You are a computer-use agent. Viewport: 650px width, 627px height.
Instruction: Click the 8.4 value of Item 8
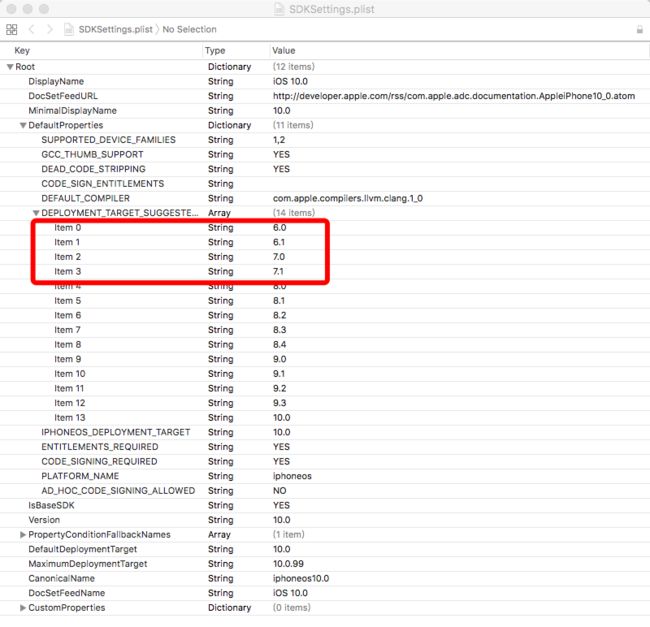pos(279,344)
